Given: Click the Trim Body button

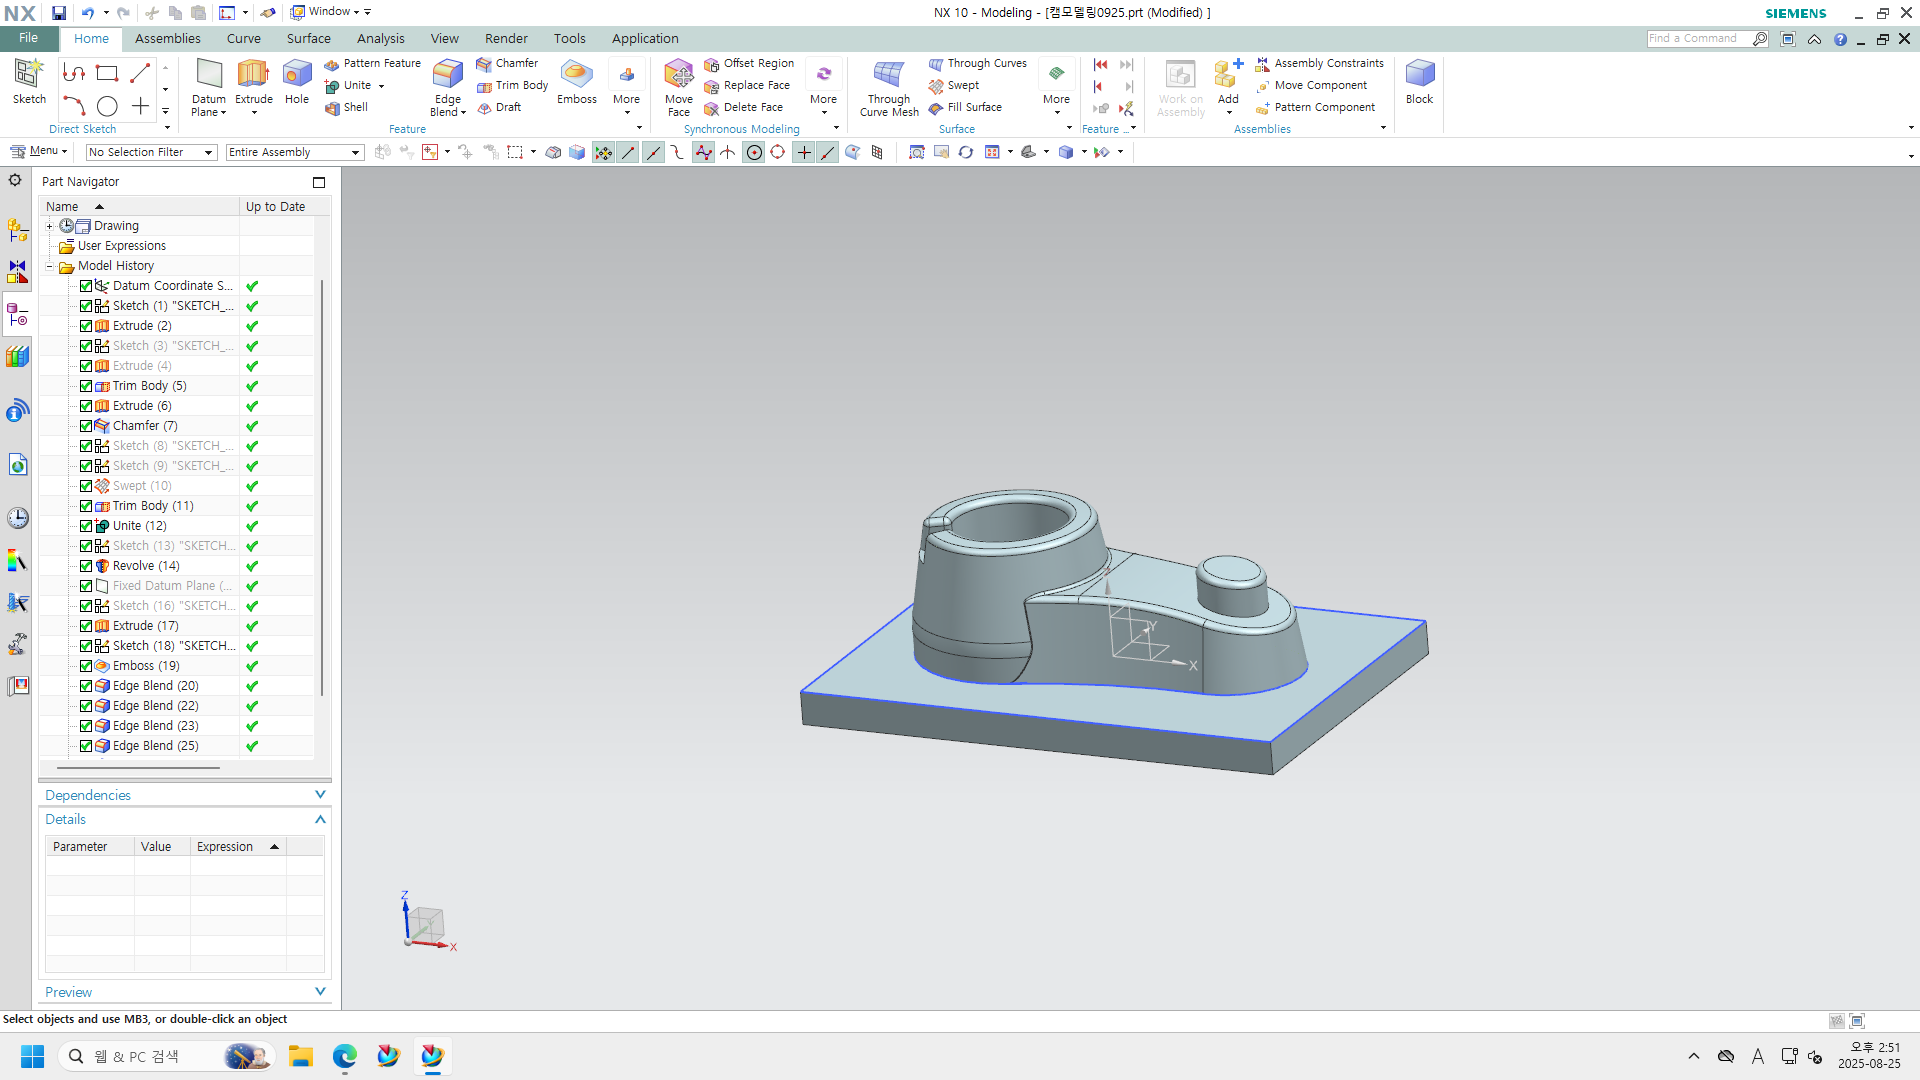Looking at the screenshot, I should (x=513, y=86).
